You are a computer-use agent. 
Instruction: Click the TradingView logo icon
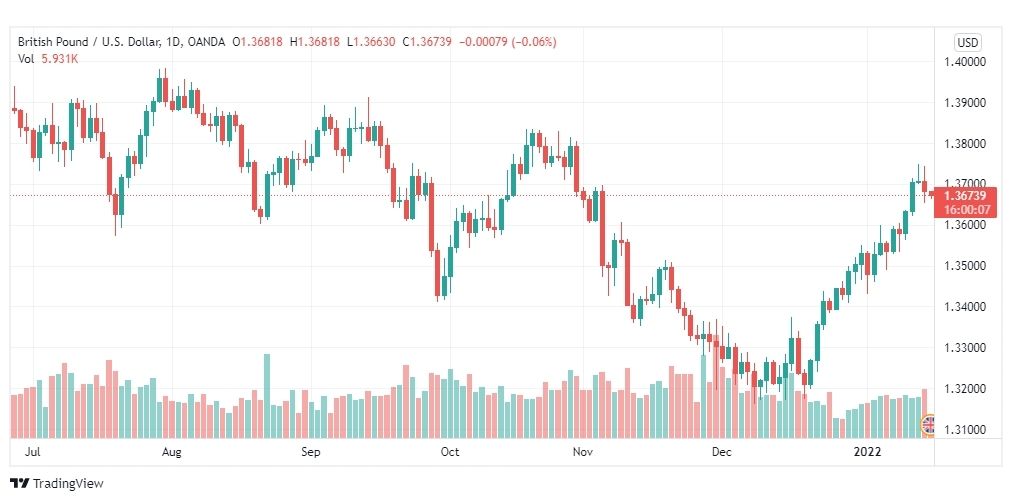[x=20, y=483]
